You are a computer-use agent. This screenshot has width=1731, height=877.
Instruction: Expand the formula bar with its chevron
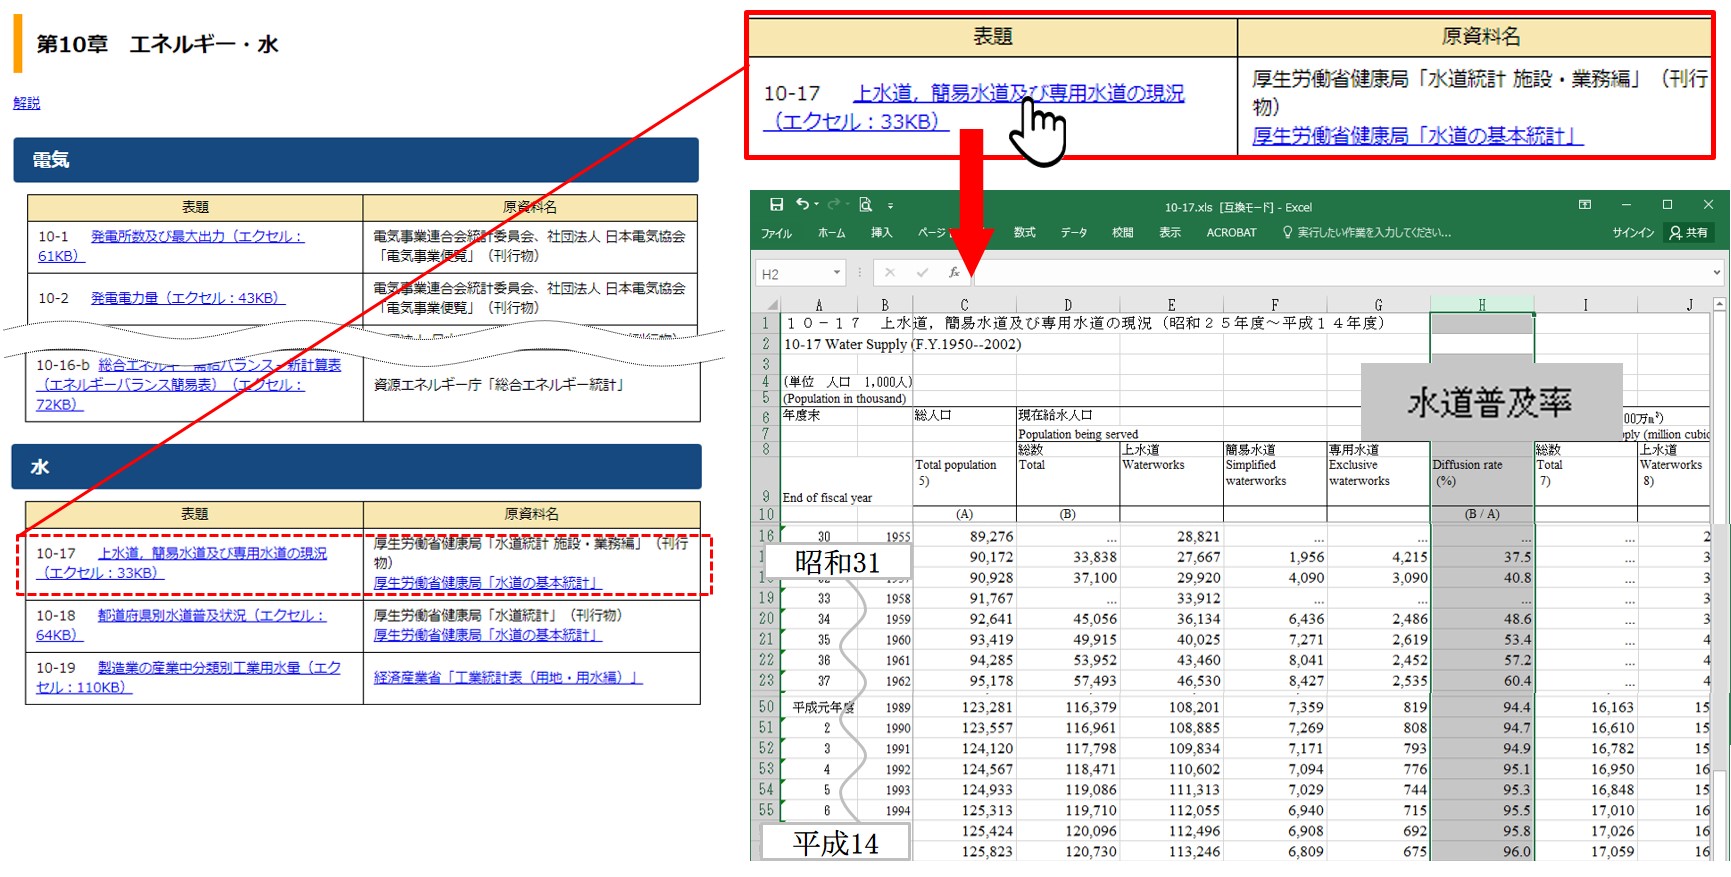point(1716,272)
